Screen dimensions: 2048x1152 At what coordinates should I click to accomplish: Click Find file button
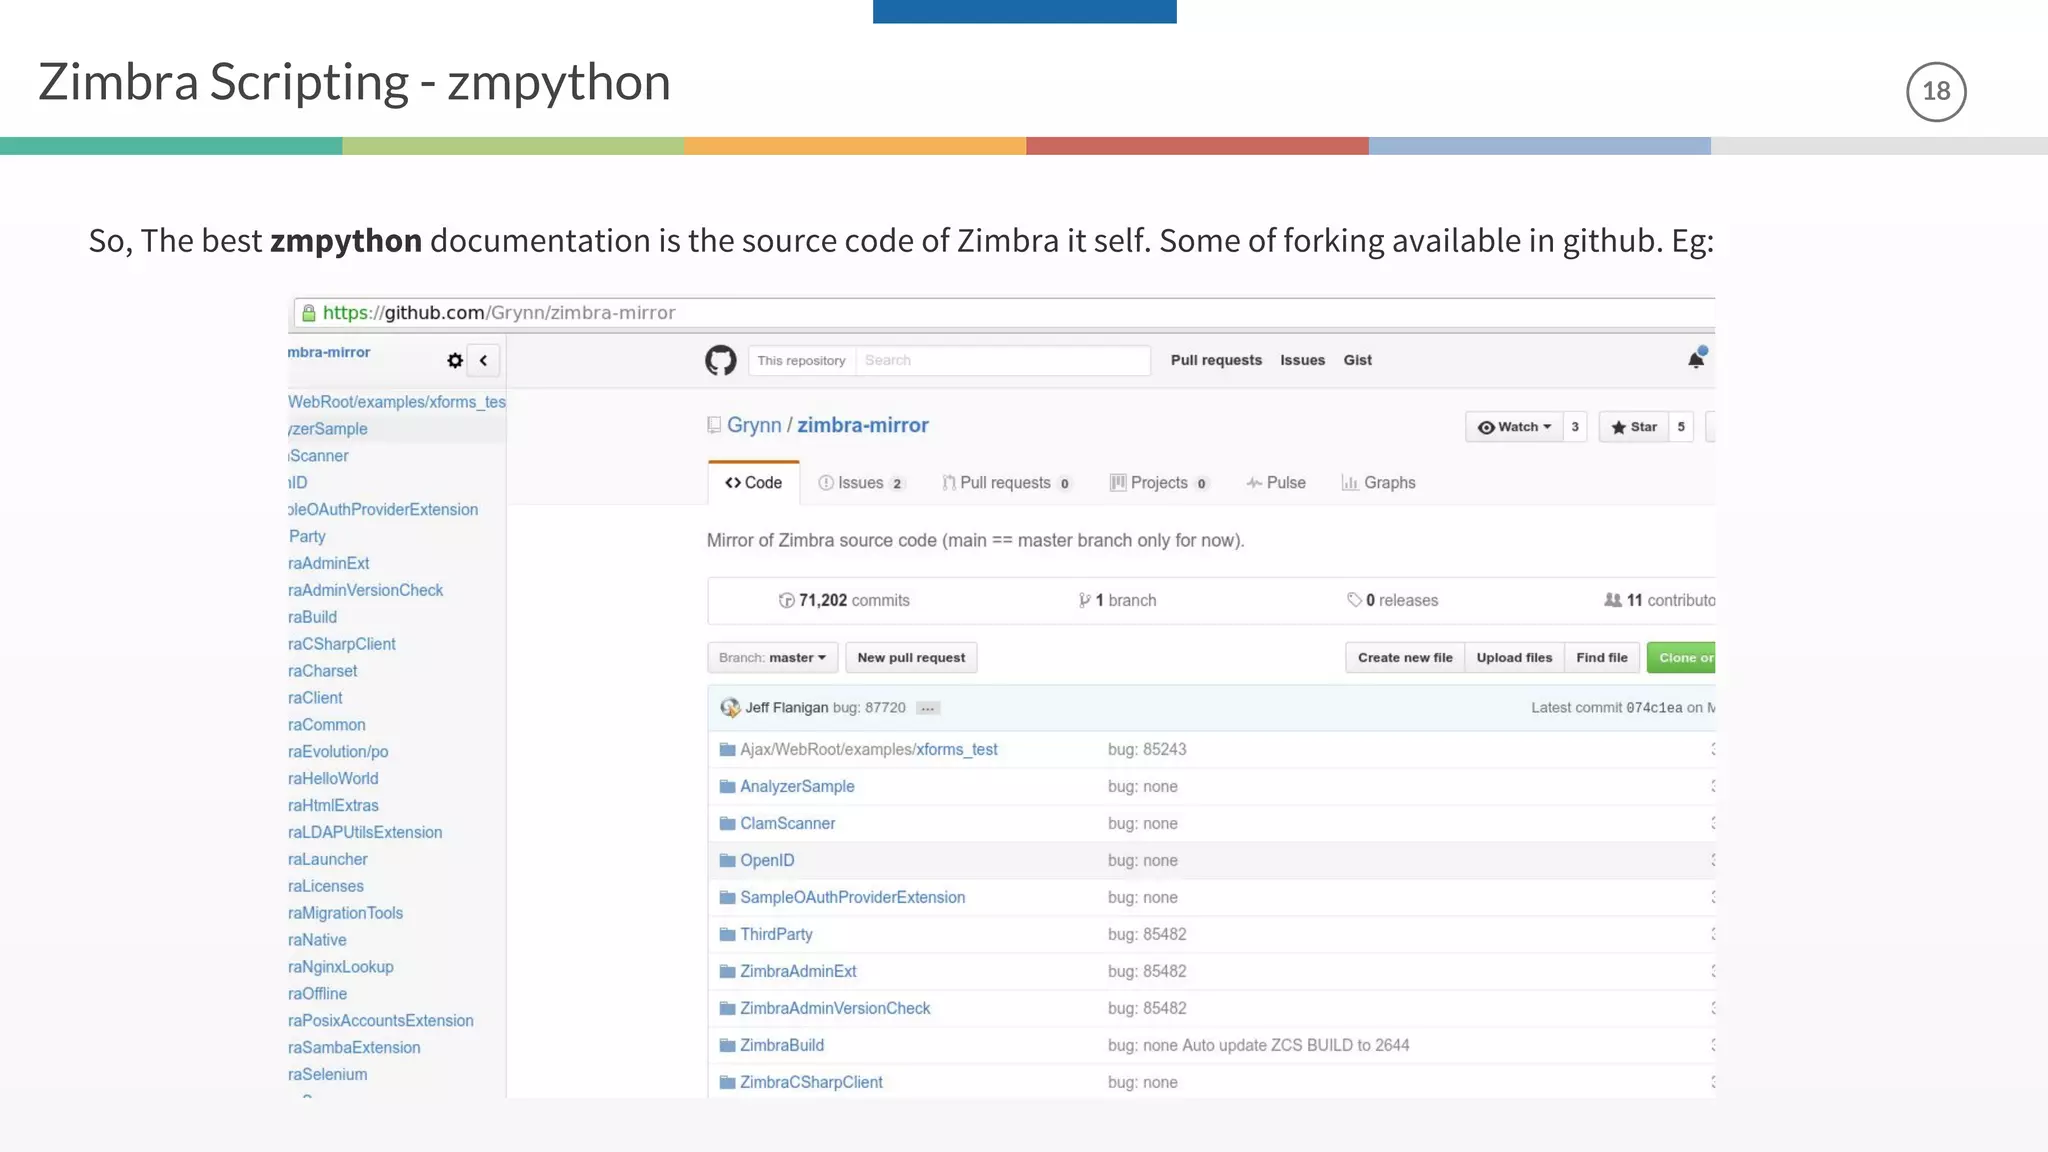(1602, 658)
